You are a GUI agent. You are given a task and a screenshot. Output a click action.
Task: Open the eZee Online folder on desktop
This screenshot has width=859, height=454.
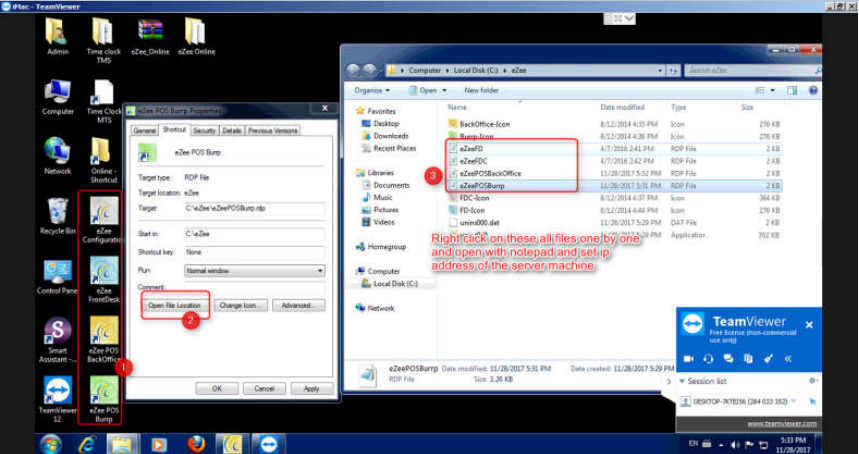click(196, 37)
